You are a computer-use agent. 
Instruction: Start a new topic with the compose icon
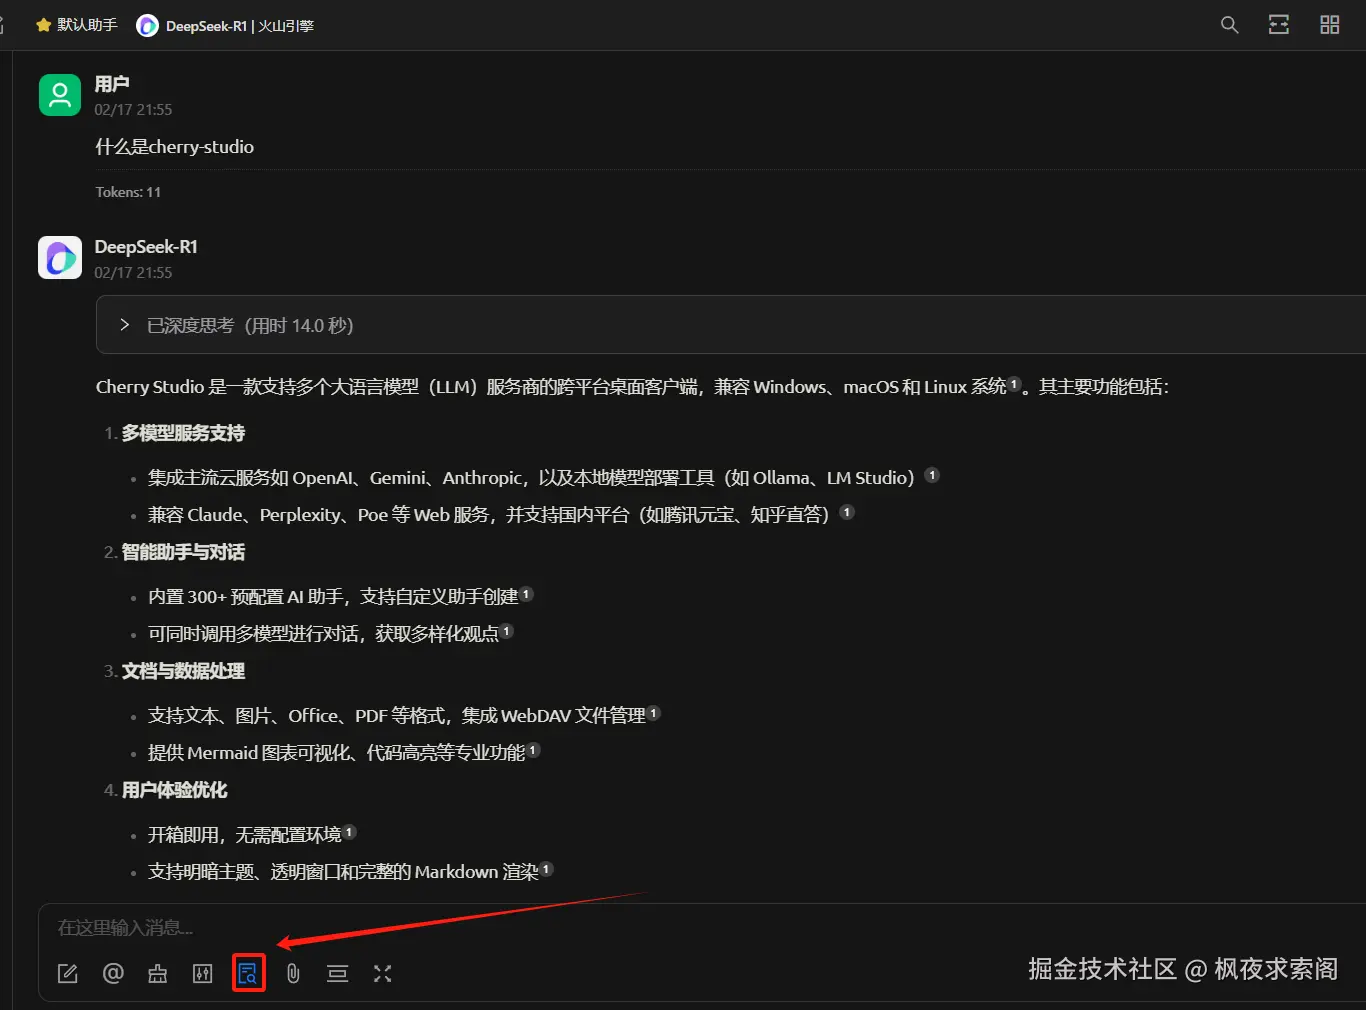coord(68,973)
